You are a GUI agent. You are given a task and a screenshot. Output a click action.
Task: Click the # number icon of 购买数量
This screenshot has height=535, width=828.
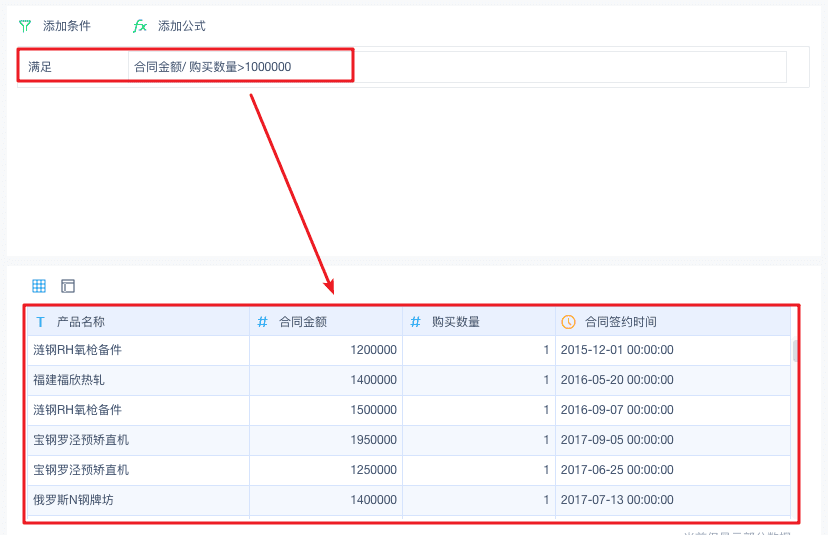point(416,322)
